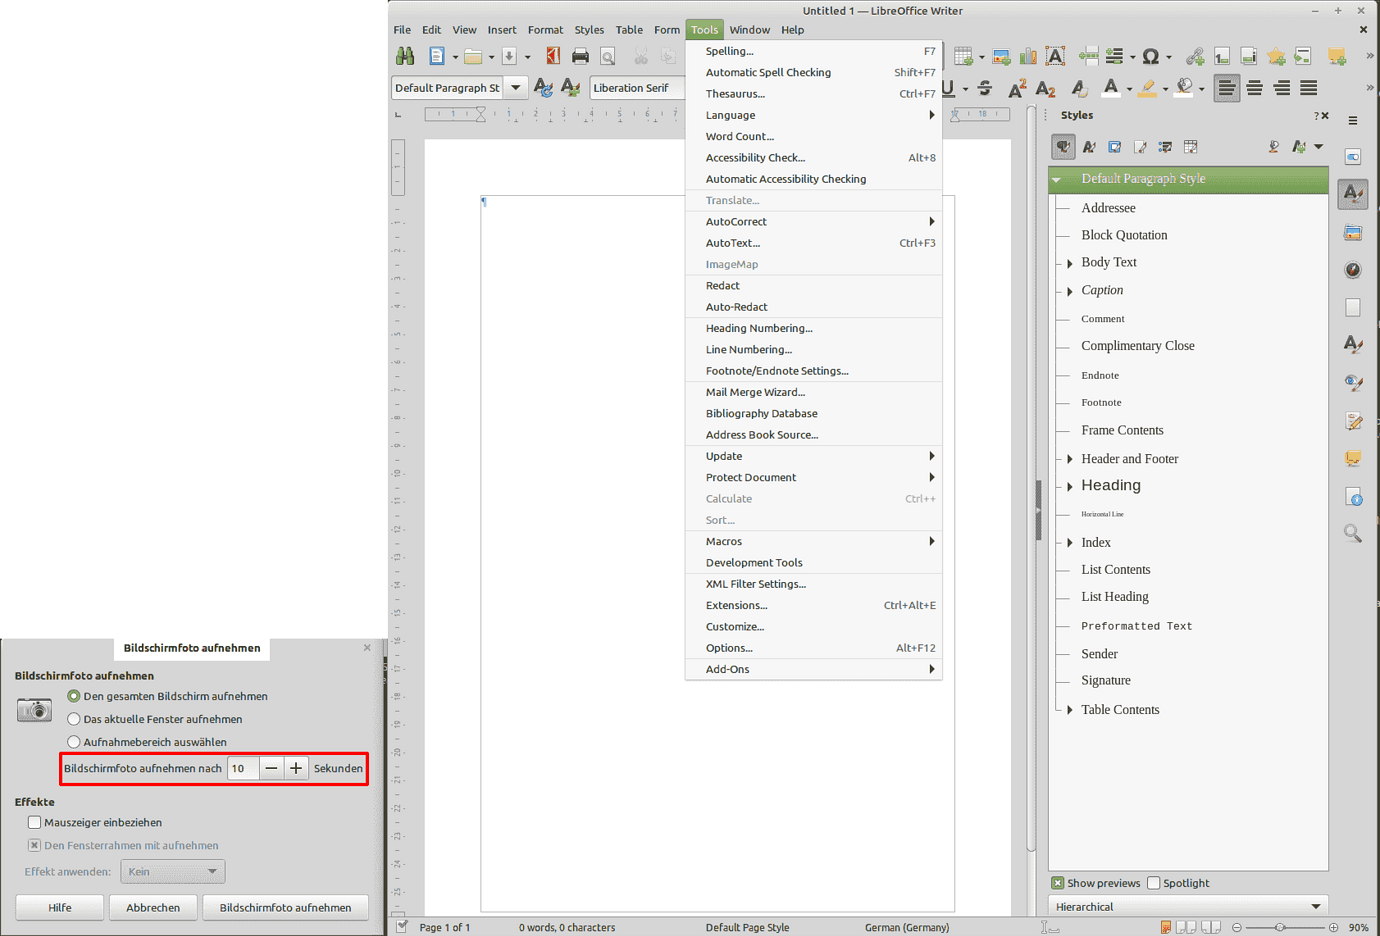Insert a hyperlink via the toolbar icon

click(1195, 57)
